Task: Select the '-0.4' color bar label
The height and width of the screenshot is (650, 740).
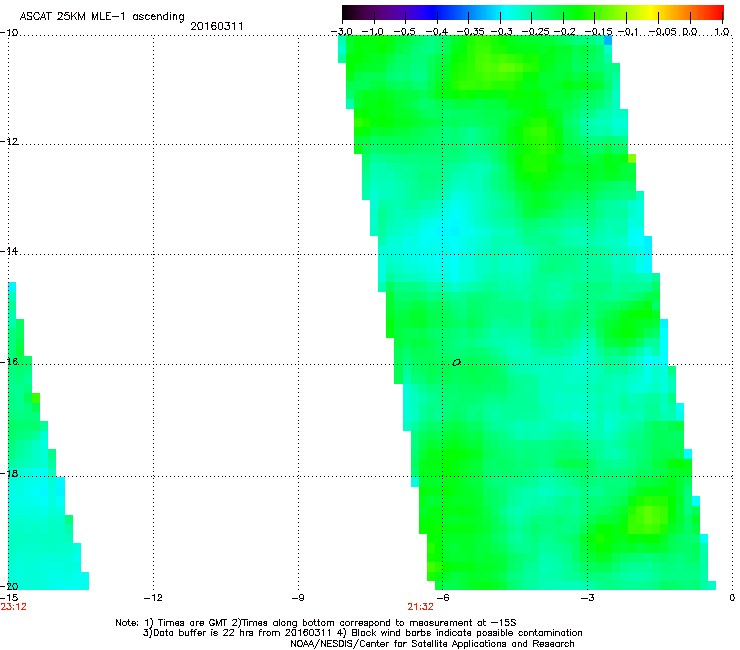Action: 437,32
